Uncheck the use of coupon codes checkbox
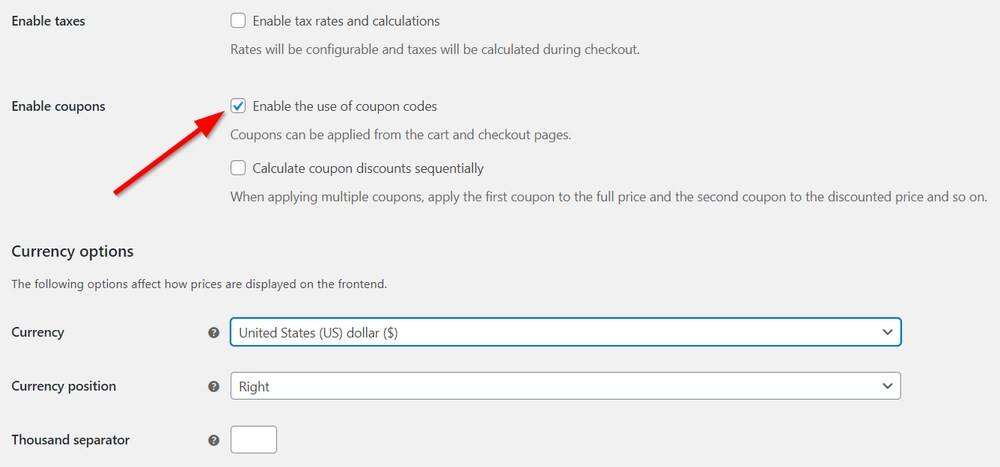Image resolution: width=1000 pixels, height=467 pixels. pos(238,106)
